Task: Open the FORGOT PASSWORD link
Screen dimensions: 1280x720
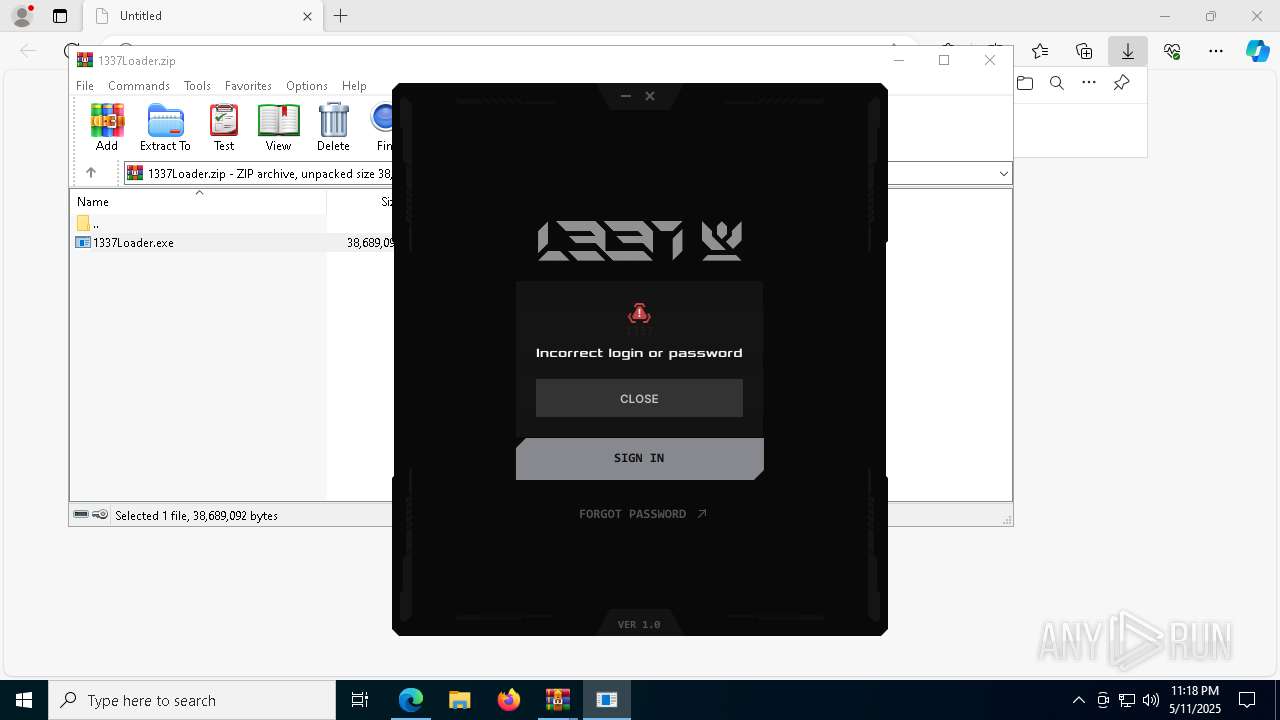Action: (643, 514)
